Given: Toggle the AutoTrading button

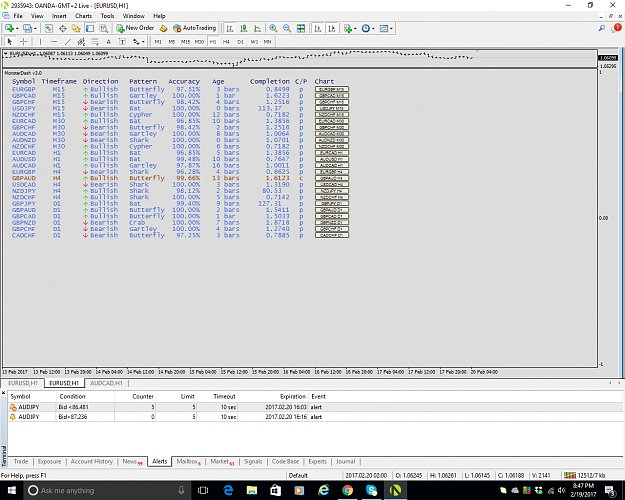Looking at the screenshot, I should tap(195, 28).
